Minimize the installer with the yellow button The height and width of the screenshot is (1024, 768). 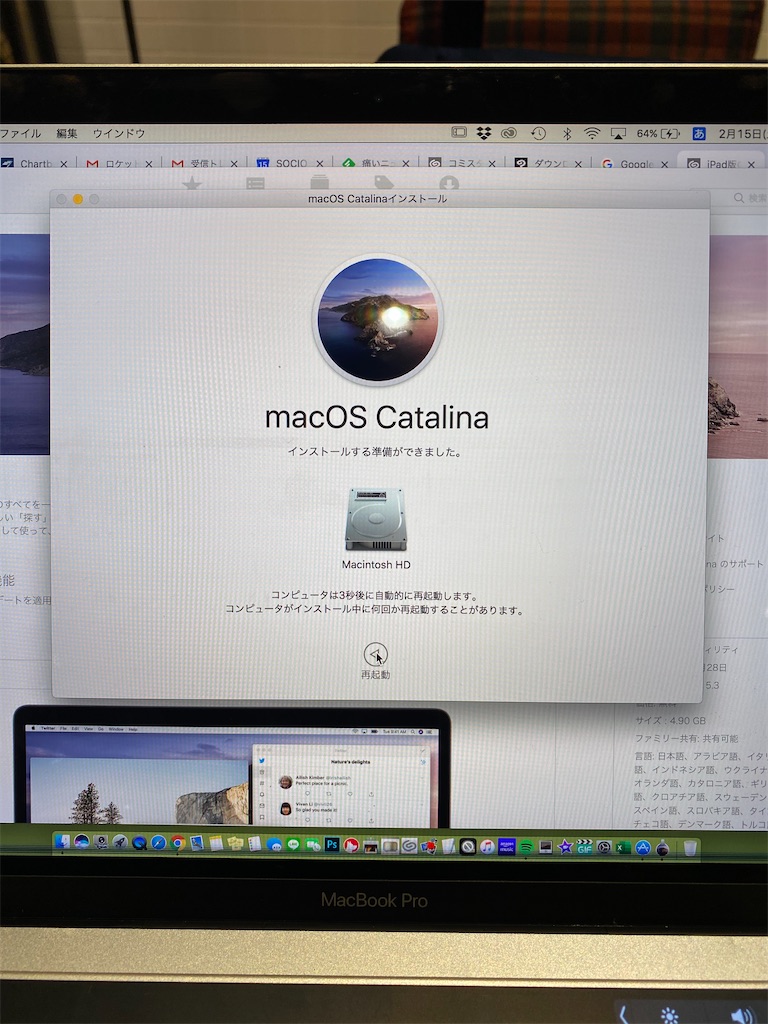point(78,199)
